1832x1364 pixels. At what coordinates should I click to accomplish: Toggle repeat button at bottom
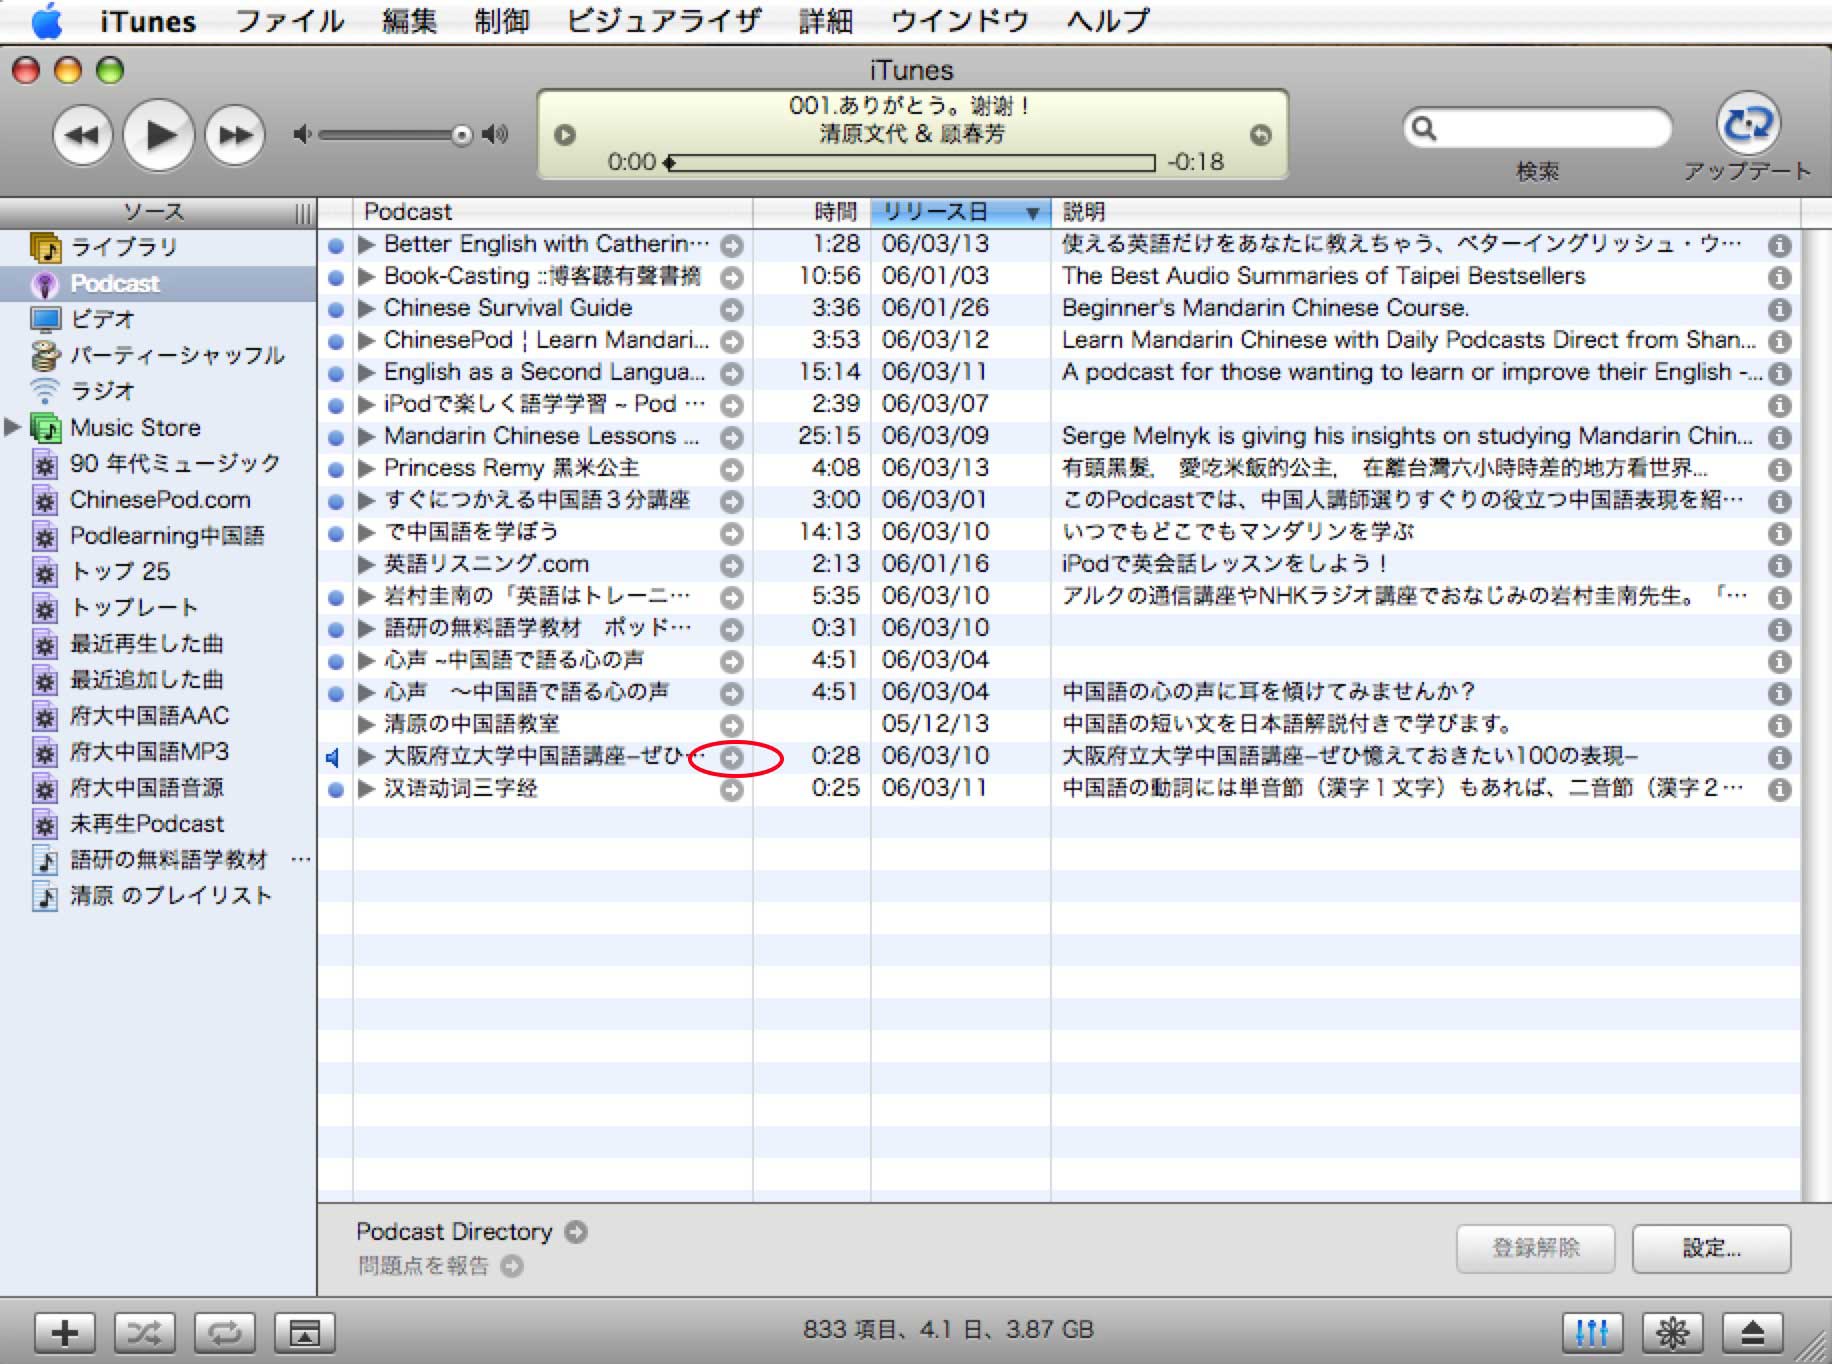tap(224, 1332)
